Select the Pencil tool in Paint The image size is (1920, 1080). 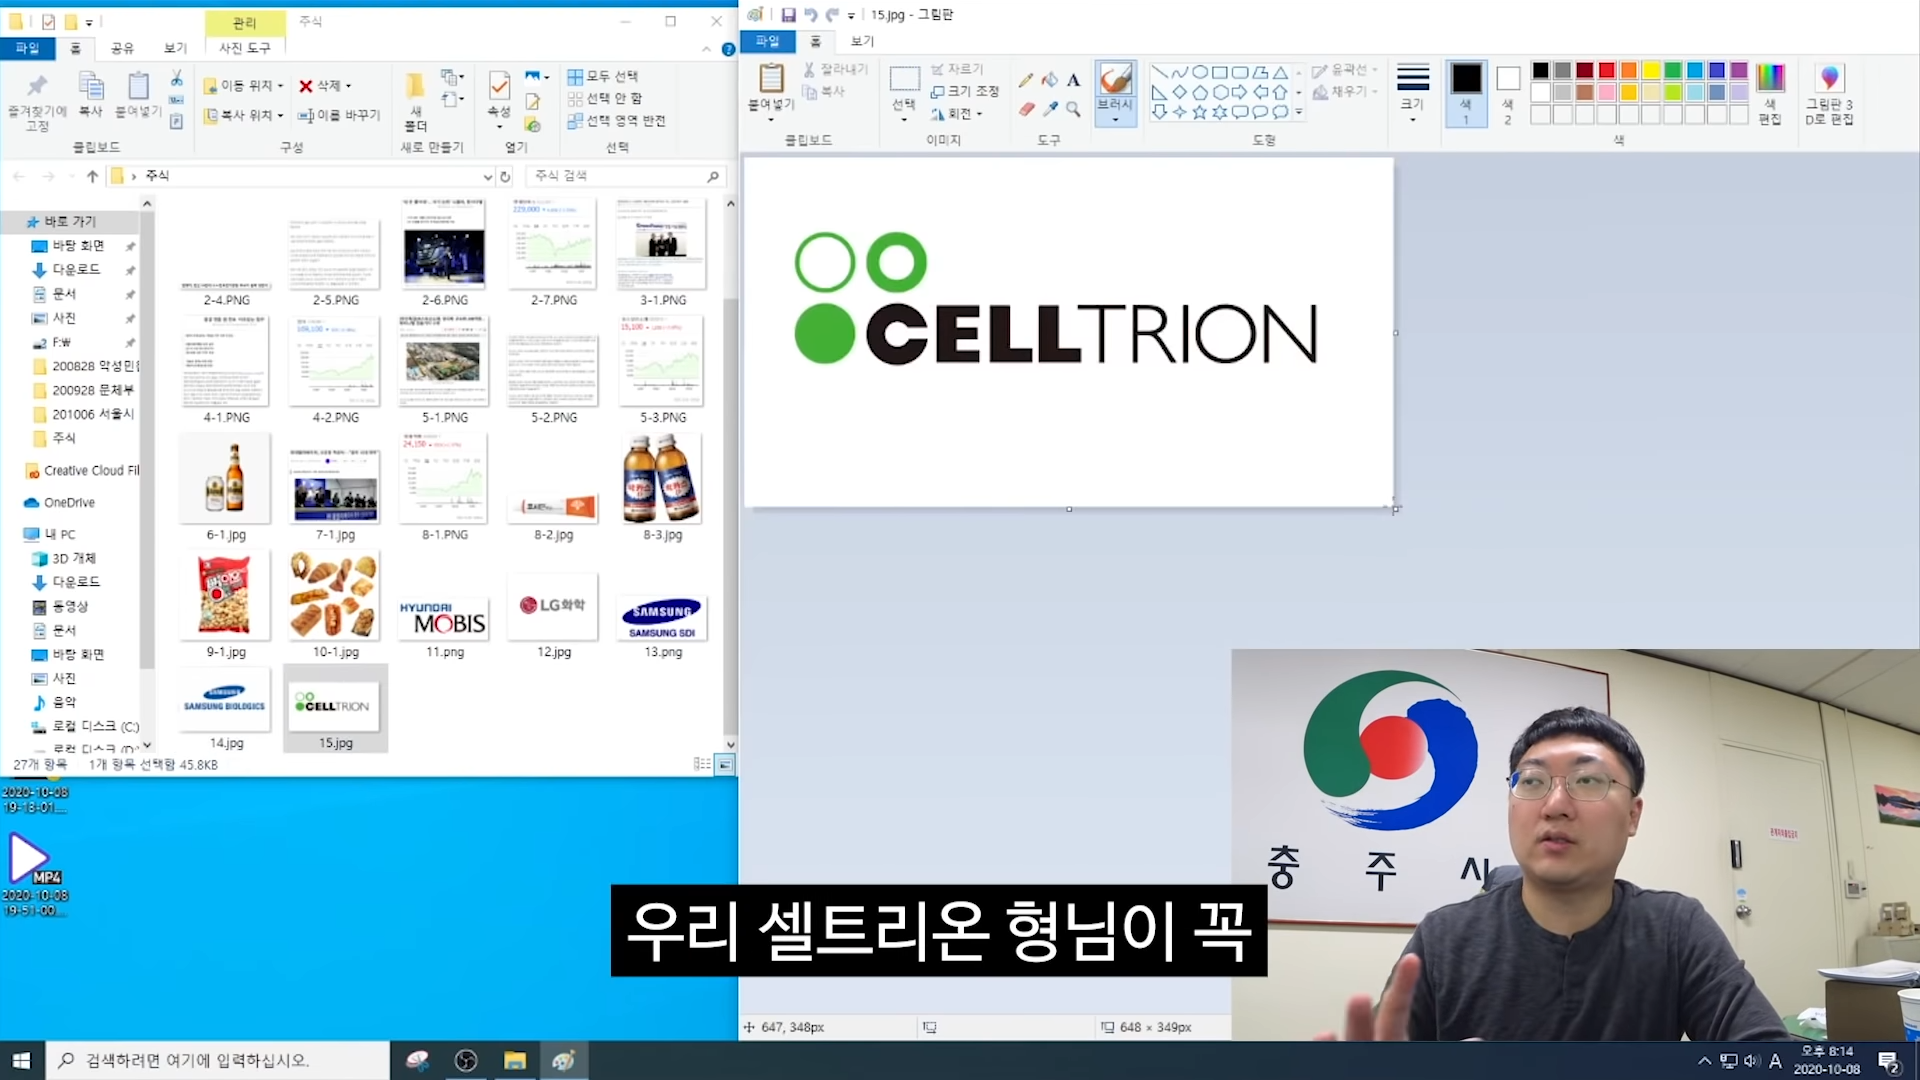pyautogui.click(x=1026, y=79)
